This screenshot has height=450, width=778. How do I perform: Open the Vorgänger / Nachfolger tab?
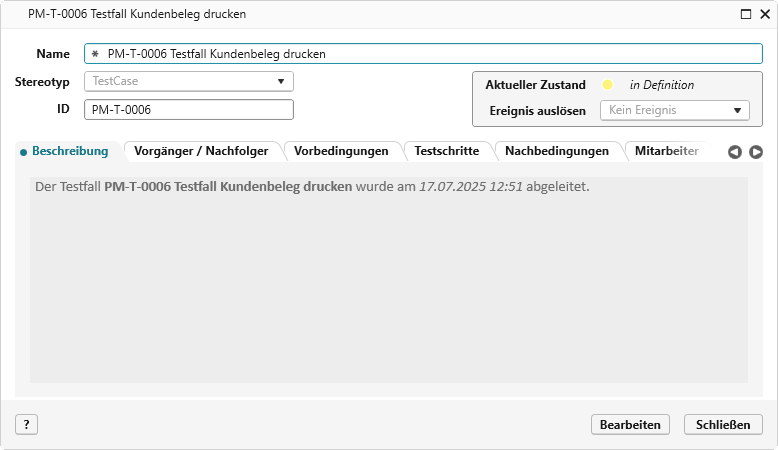pyautogui.click(x=201, y=151)
